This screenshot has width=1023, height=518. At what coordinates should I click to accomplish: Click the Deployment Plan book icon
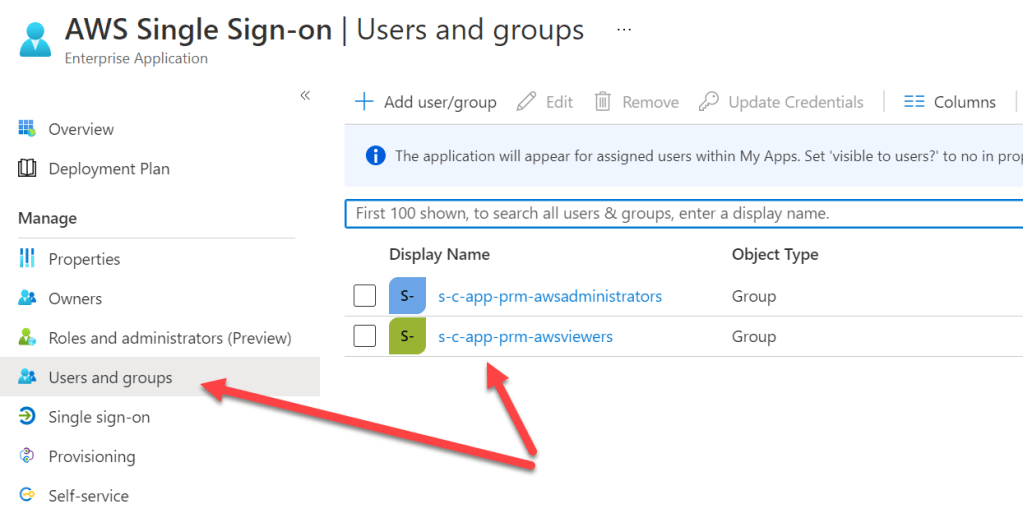point(27,169)
